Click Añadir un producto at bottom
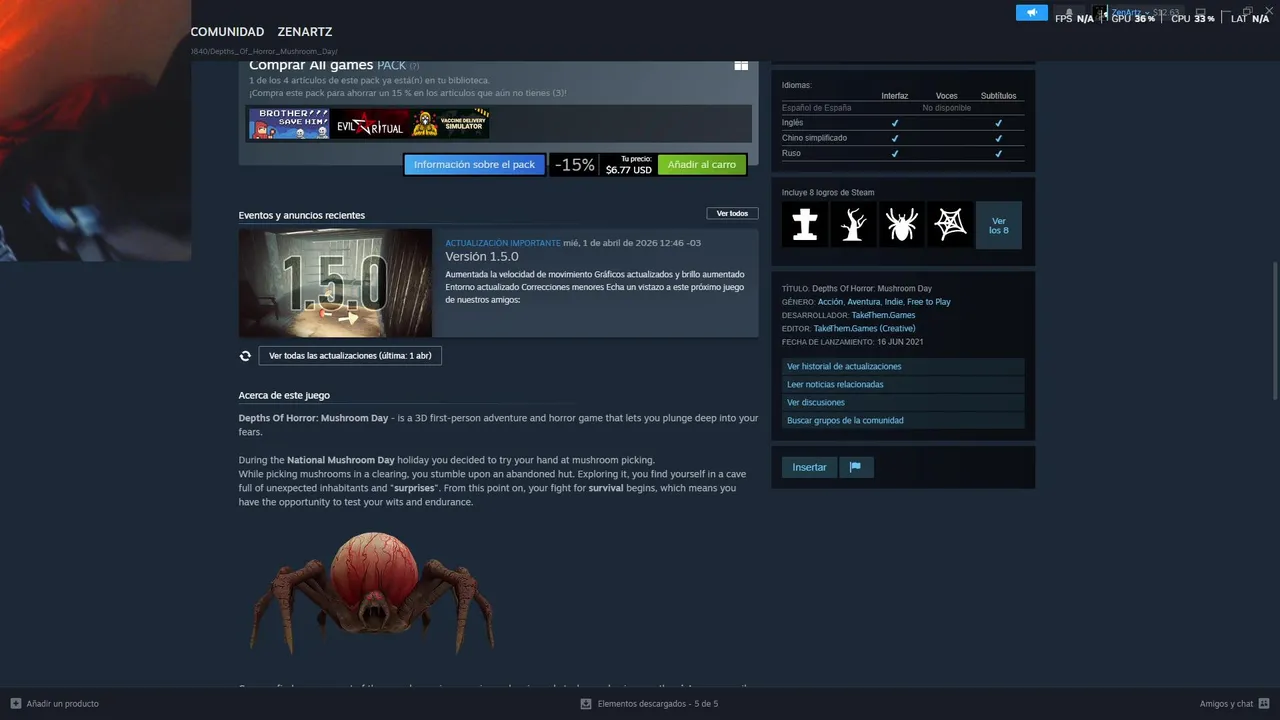This screenshot has height=720, width=1280. click(55, 704)
